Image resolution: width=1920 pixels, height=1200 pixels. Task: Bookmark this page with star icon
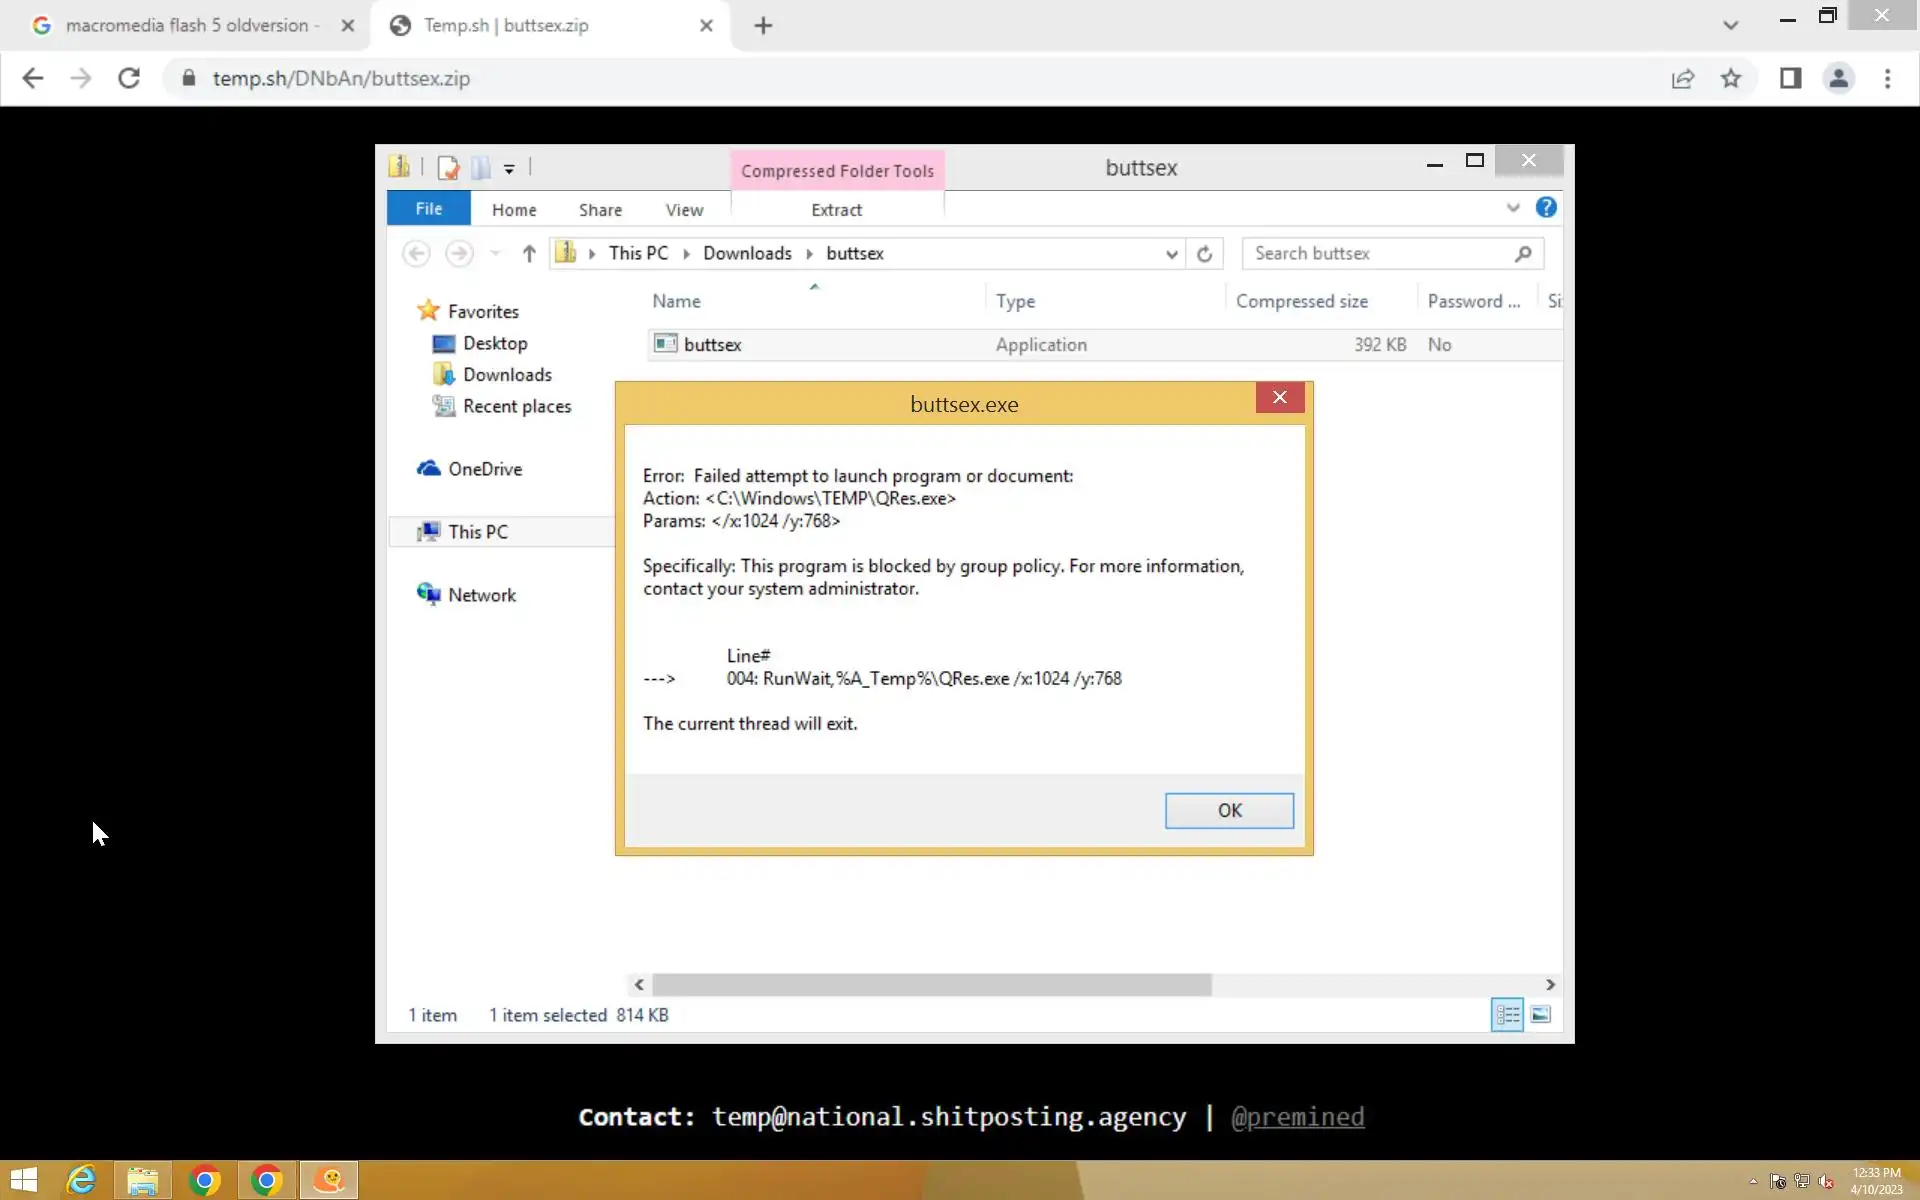tap(1731, 78)
